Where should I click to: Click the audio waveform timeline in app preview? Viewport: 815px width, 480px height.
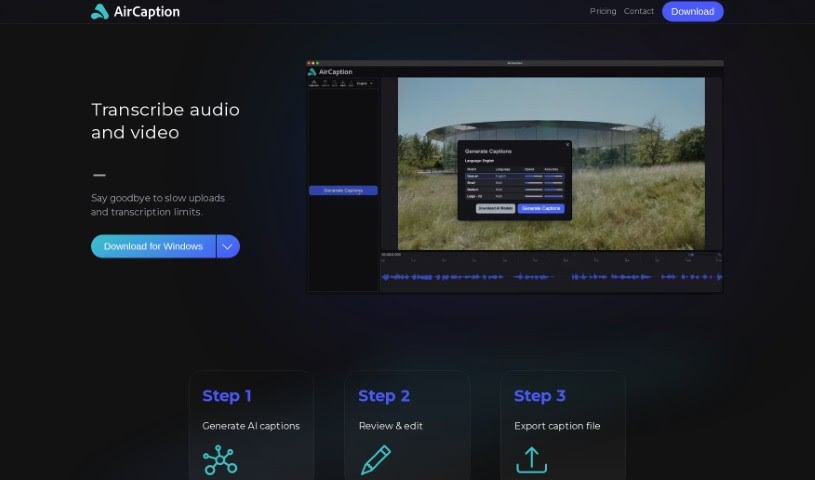pos(551,277)
